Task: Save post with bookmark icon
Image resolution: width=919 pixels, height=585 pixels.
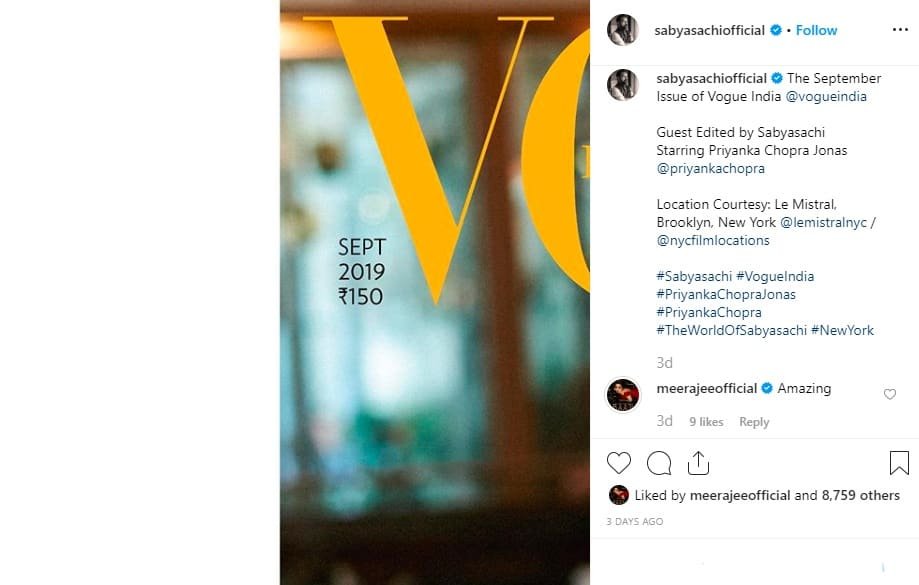Action: coord(899,463)
